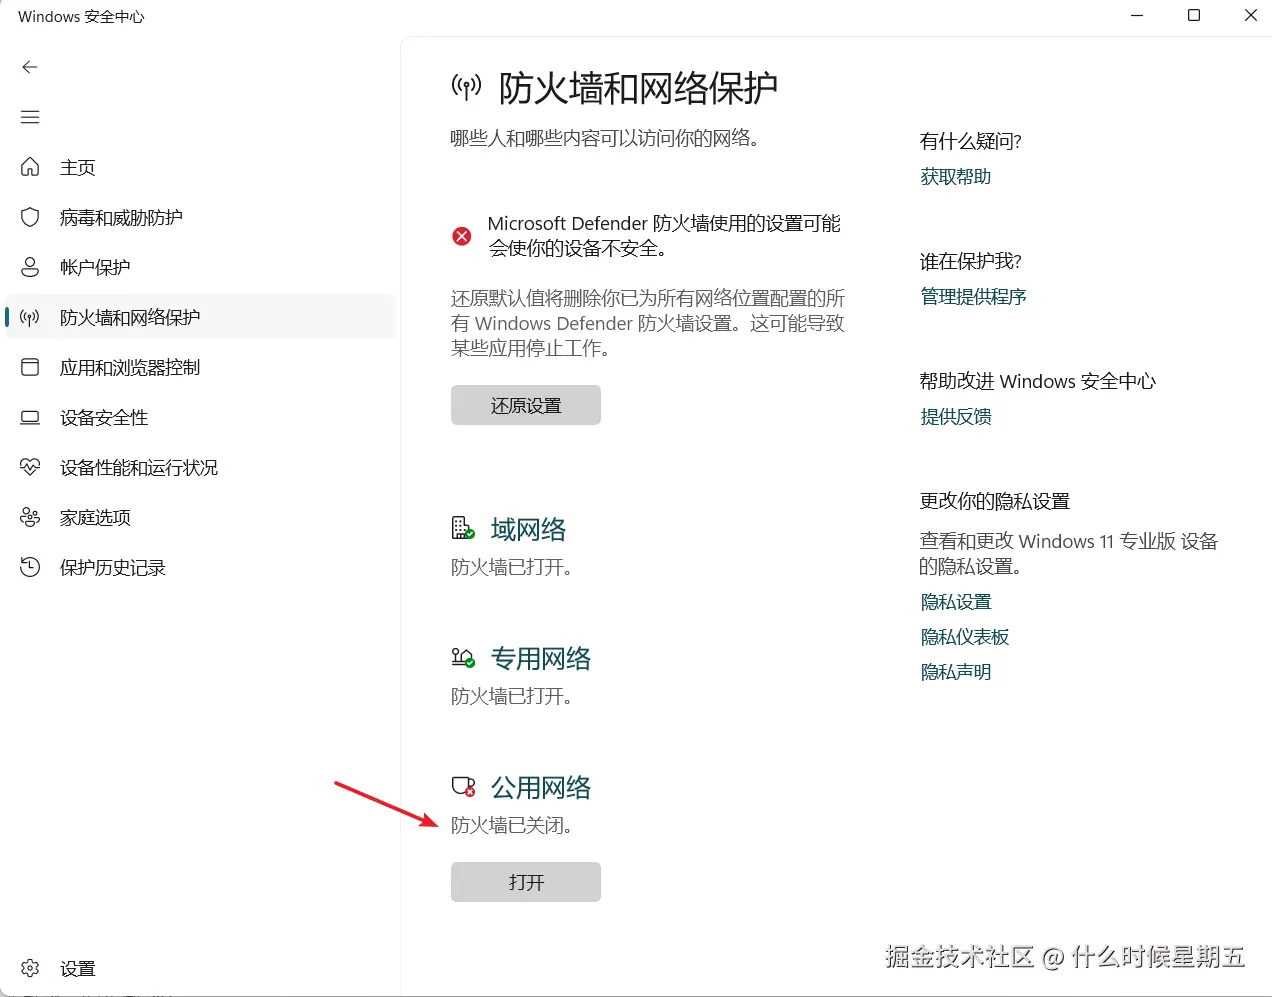Click the laptop icon for 设备安全性
Viewport: 1272px width, 997px height.
point(30,417)
